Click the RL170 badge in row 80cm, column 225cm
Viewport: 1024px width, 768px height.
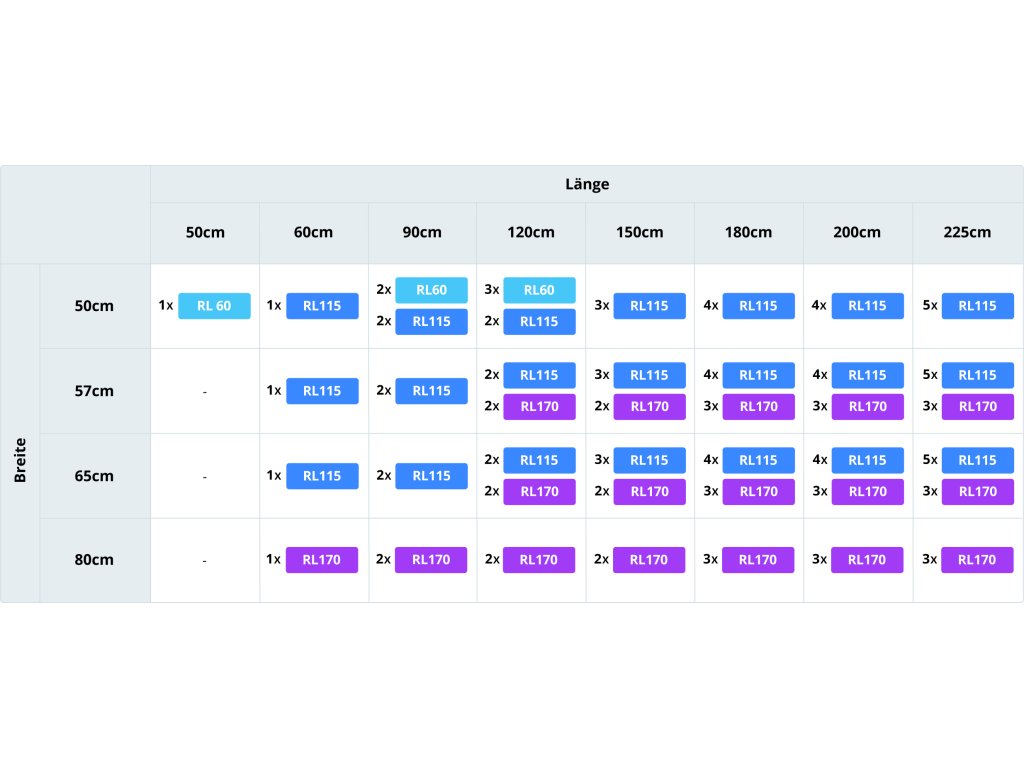[x=977, y=560]
